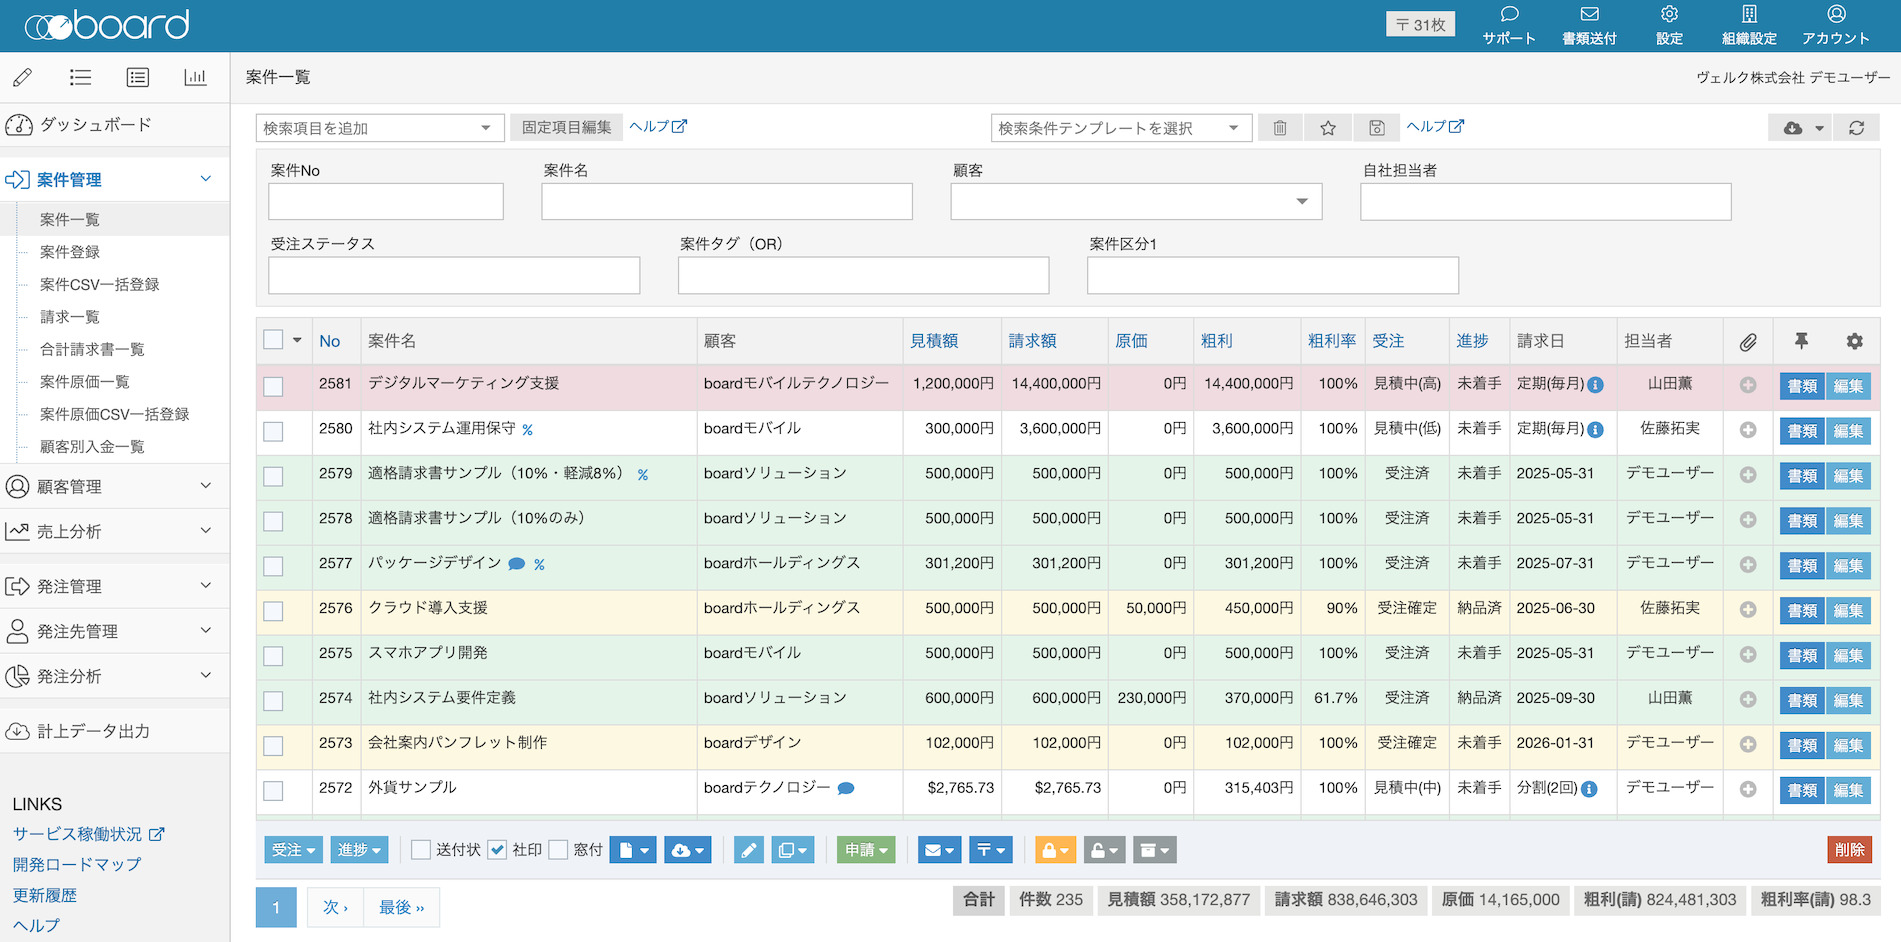Open the サポート chat icon
The width and height of the screenshot is (1901, 942).
tap(1509, 15)
